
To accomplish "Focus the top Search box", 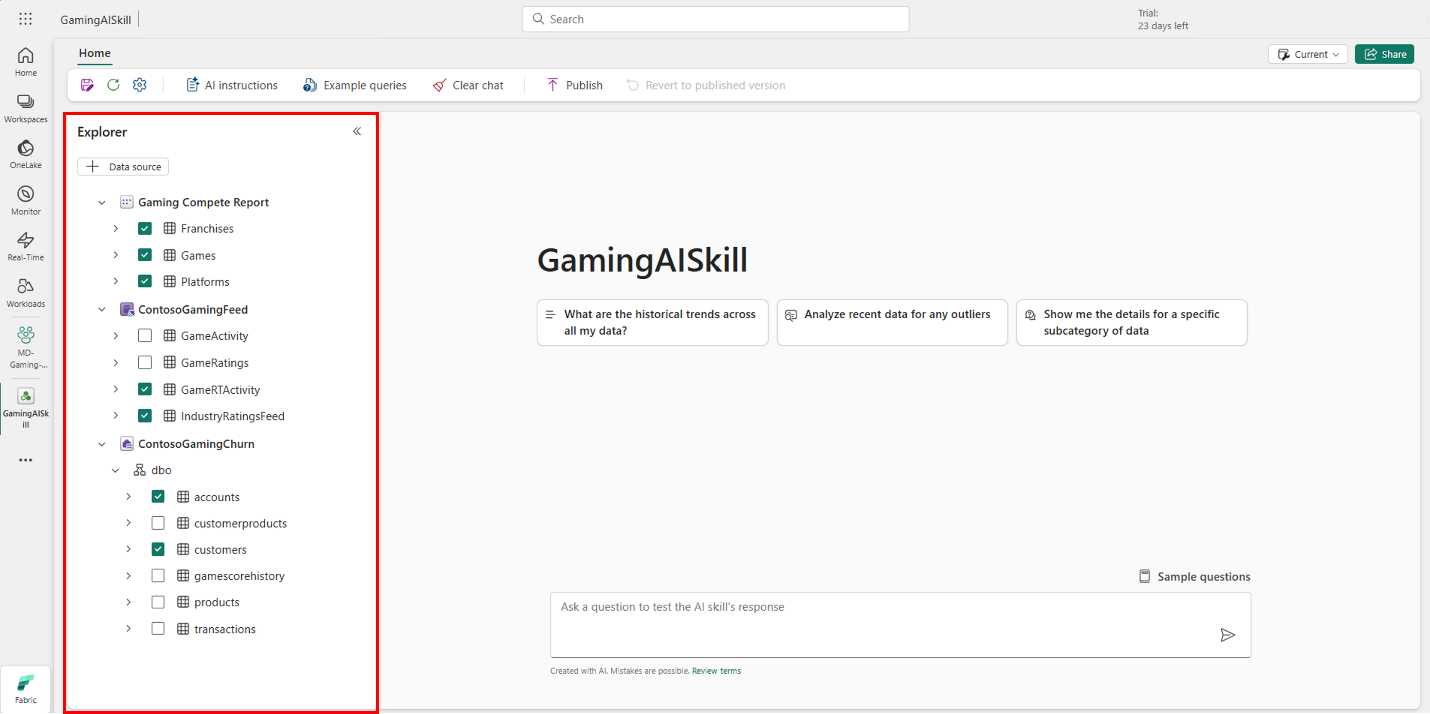I will [715, 19].
